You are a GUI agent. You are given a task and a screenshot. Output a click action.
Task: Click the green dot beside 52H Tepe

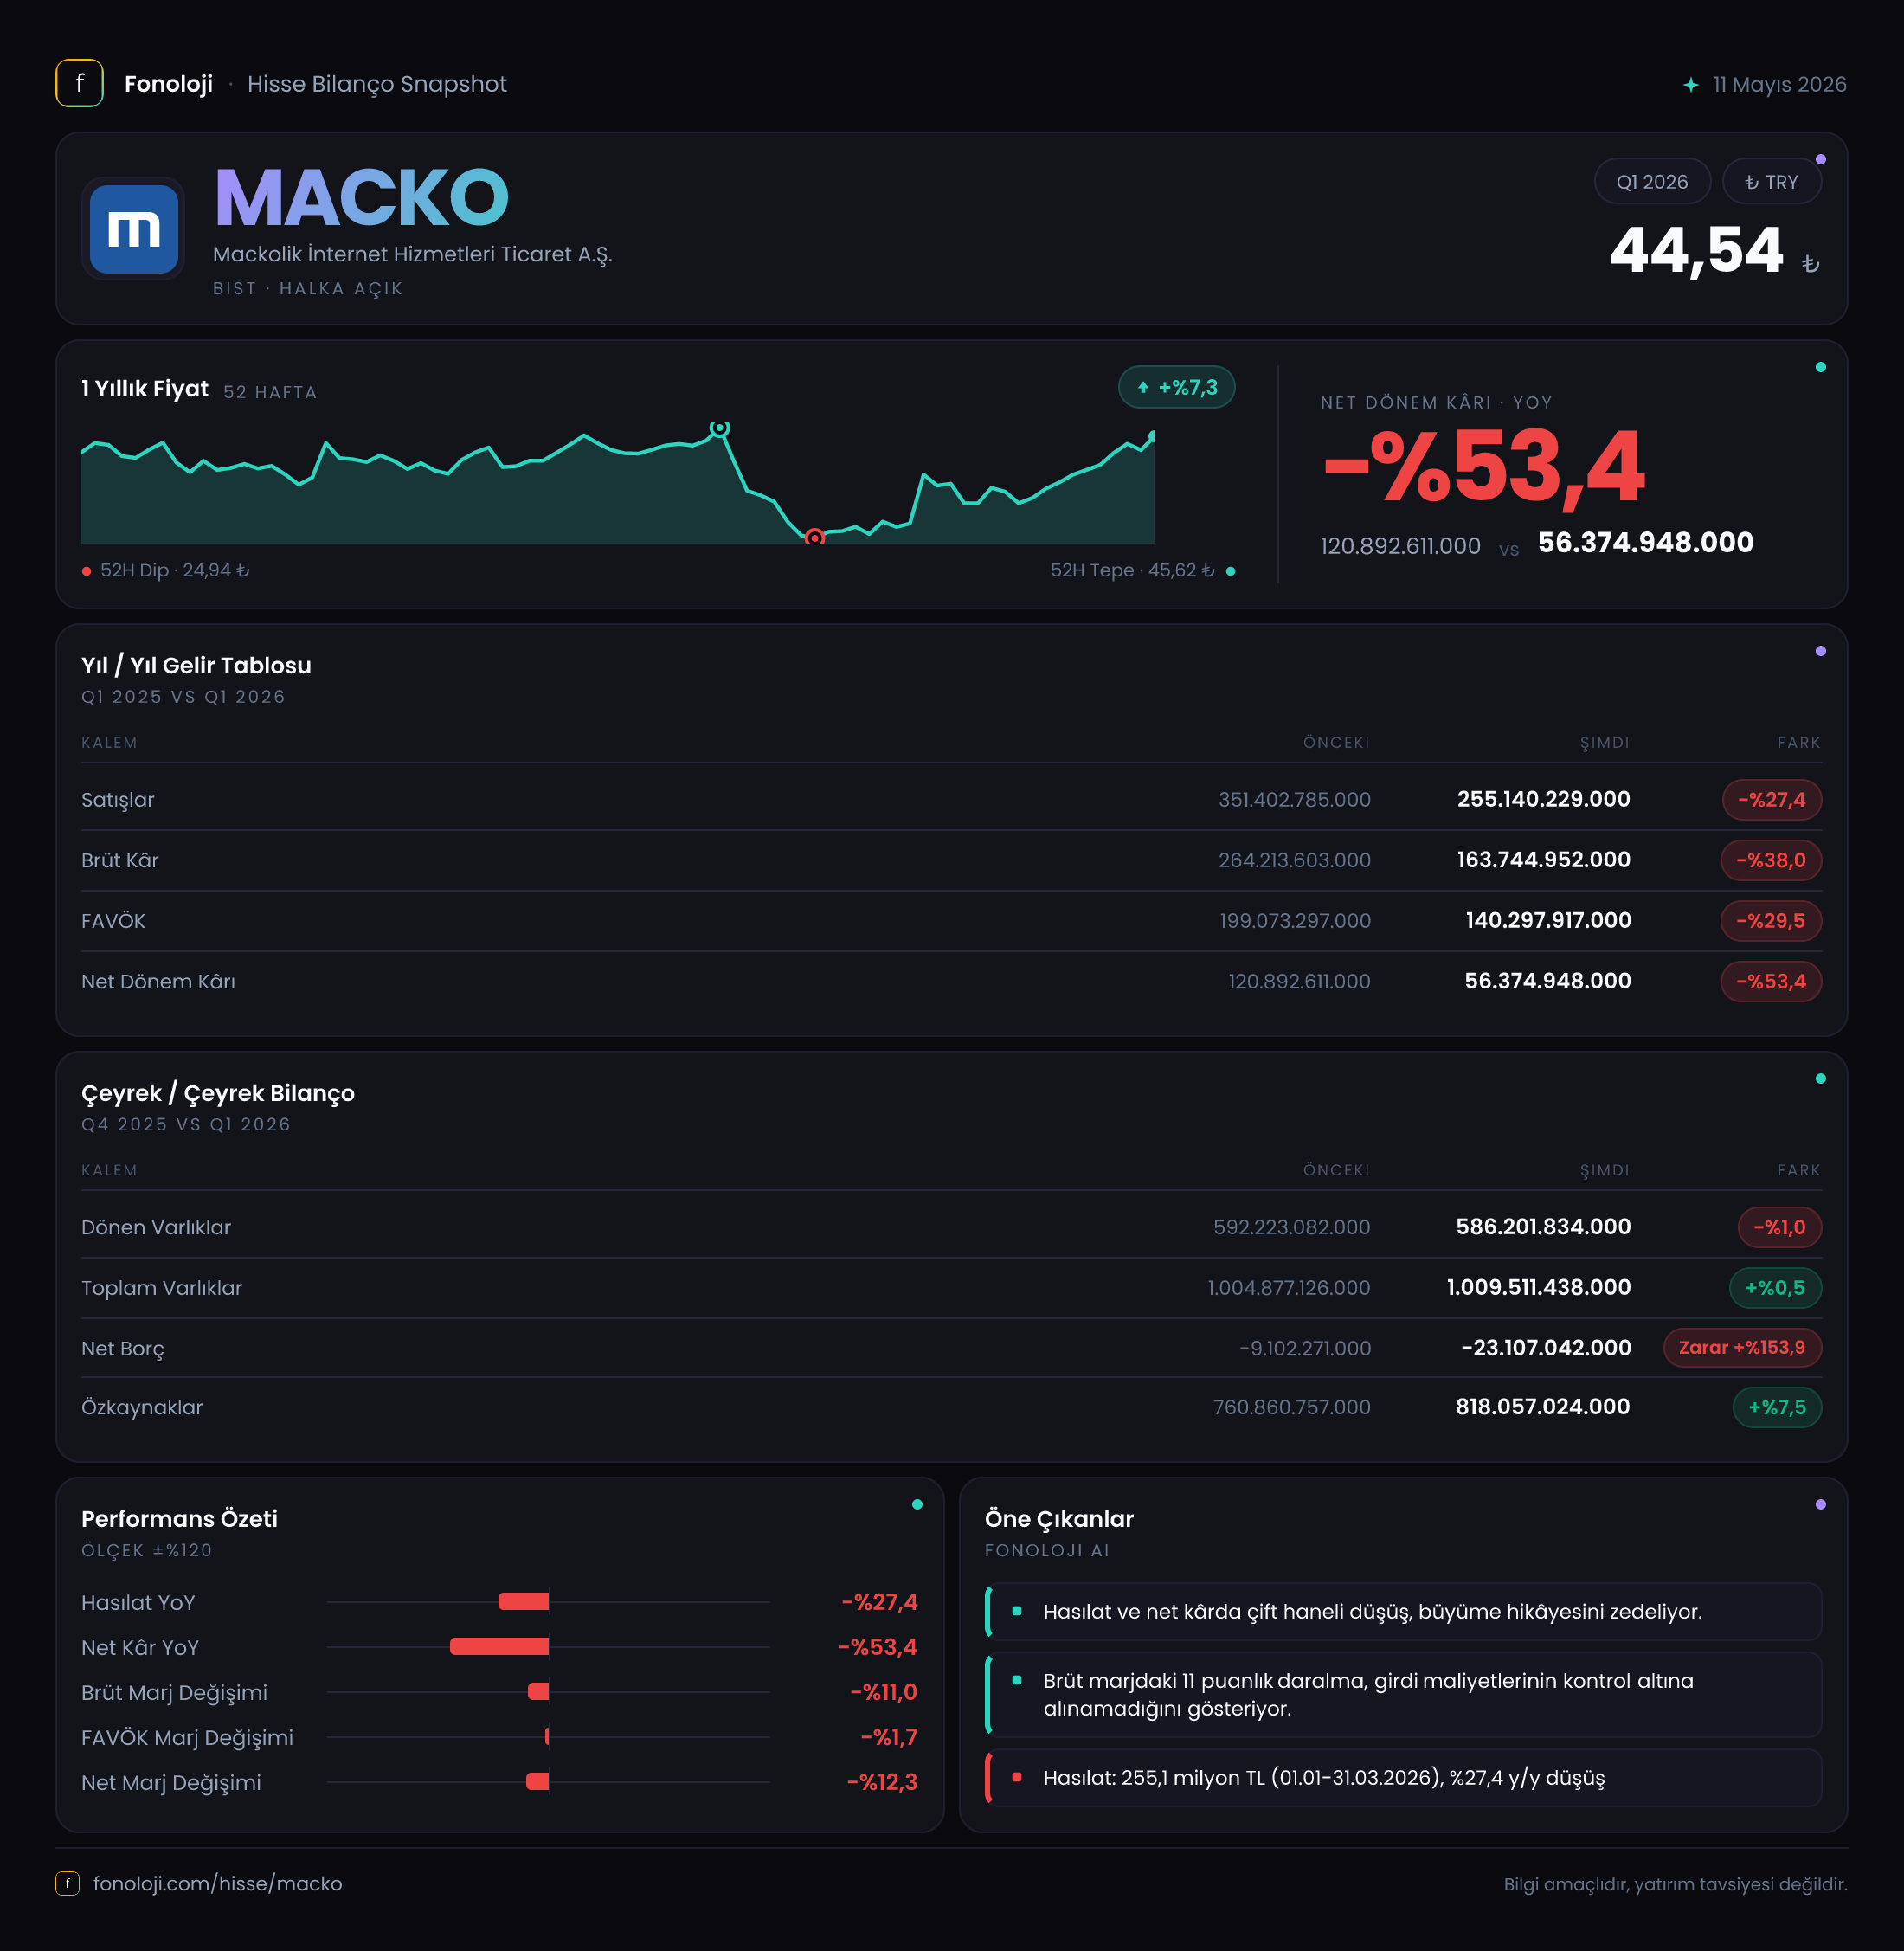(1230, 571)
